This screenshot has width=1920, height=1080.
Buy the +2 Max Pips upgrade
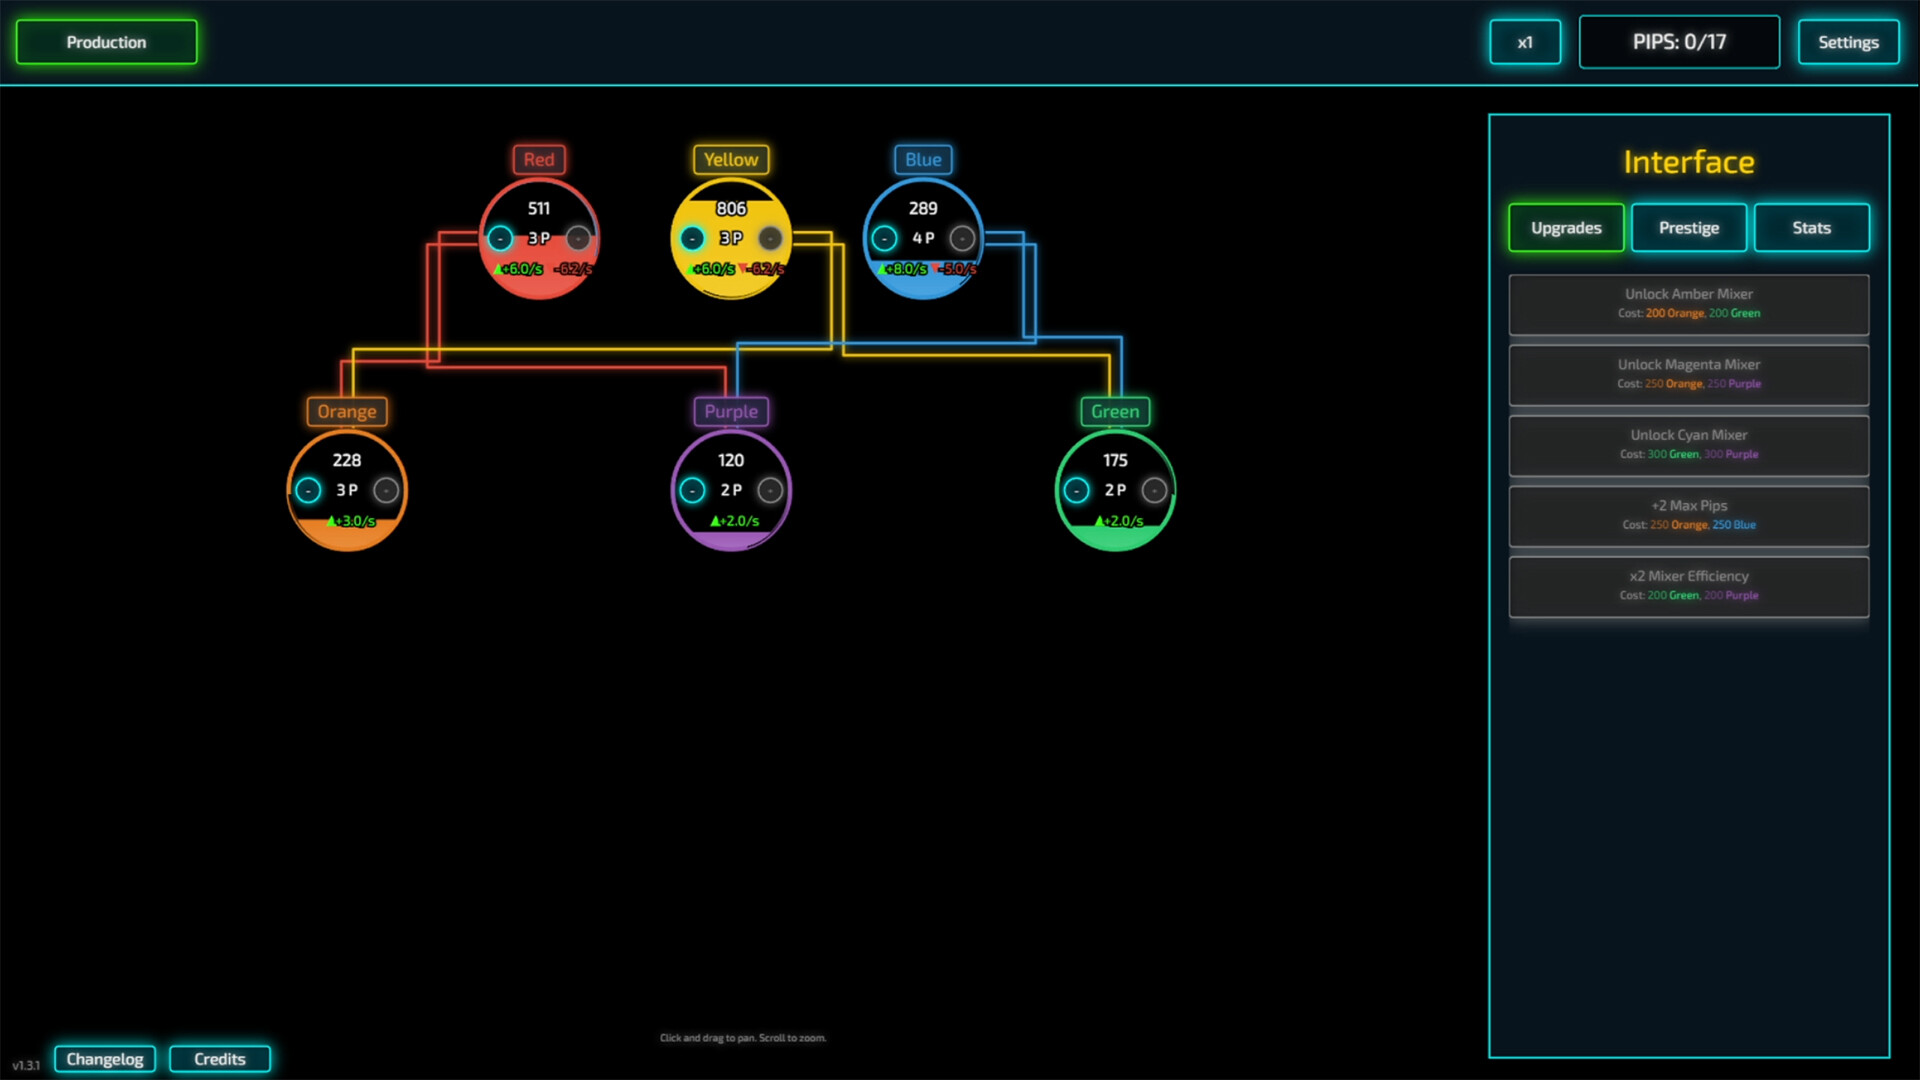pos(1688,515)
